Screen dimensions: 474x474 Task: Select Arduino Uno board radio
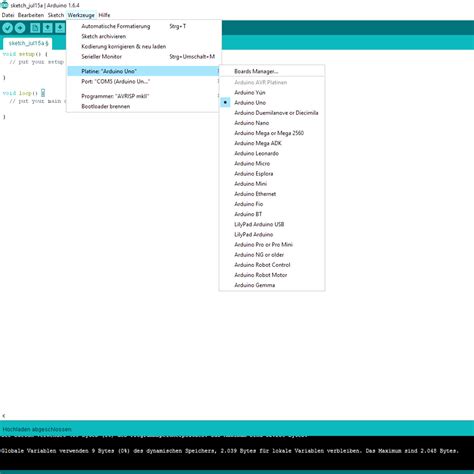coord(272,103)
